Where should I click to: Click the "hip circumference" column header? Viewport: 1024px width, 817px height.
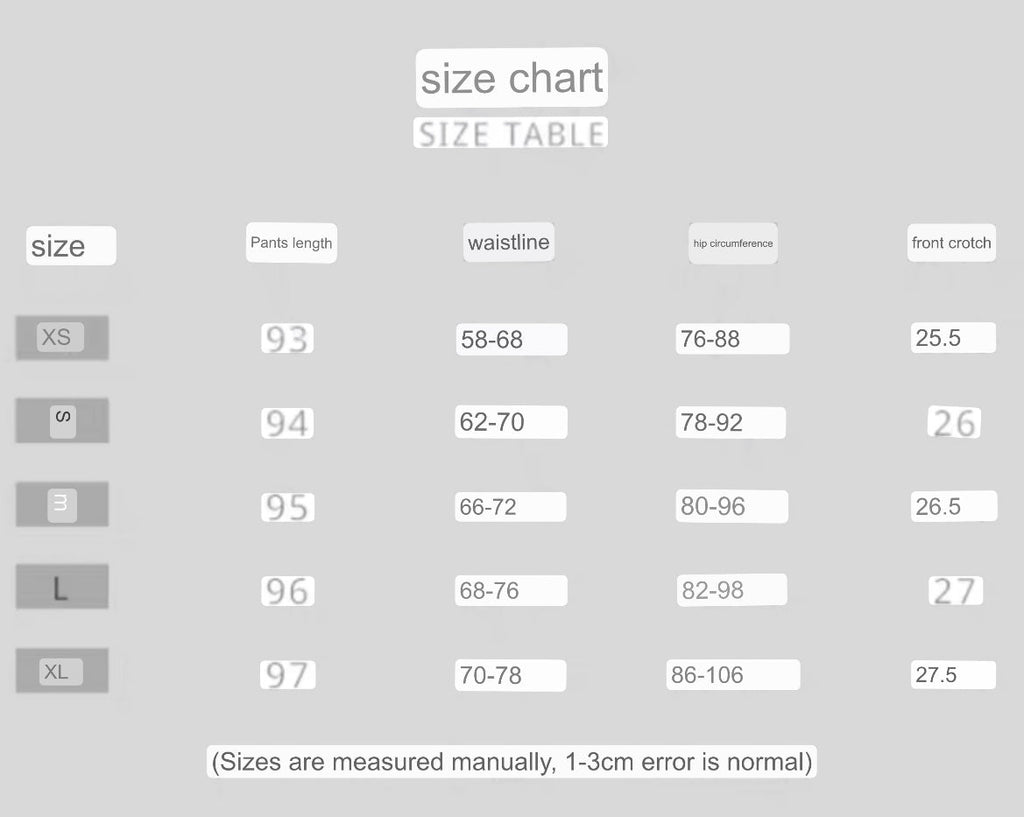point(733,243)
